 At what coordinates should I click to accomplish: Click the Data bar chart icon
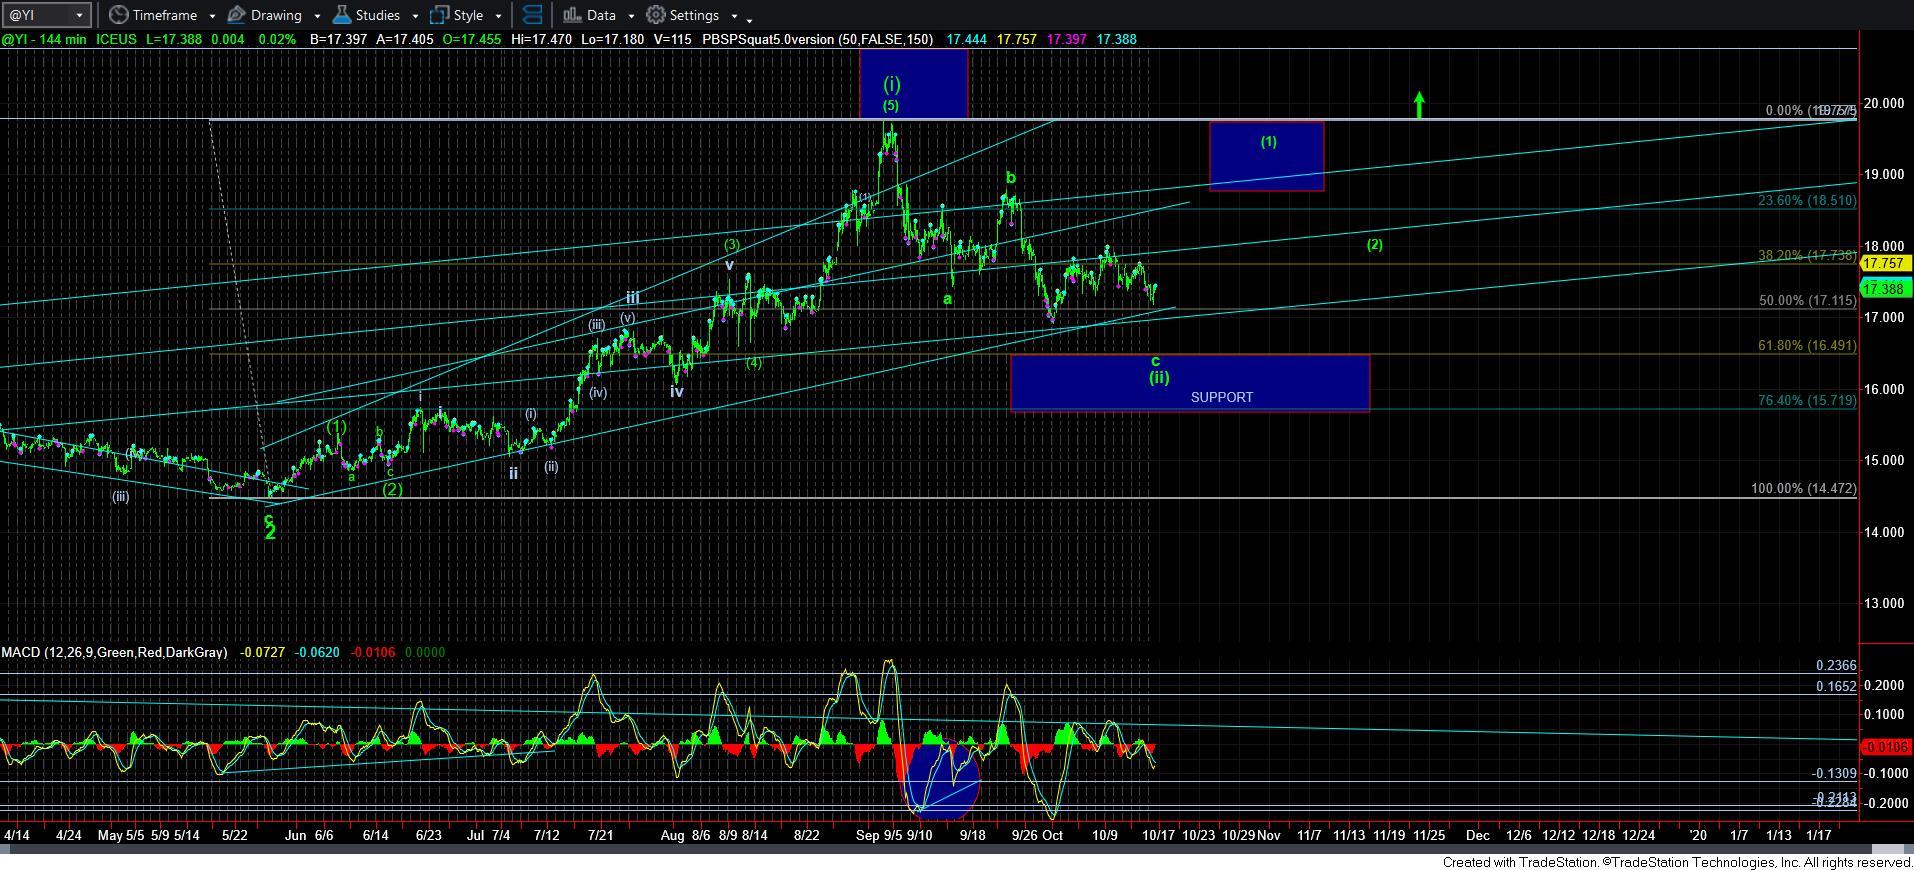click(x=572, y=15)
